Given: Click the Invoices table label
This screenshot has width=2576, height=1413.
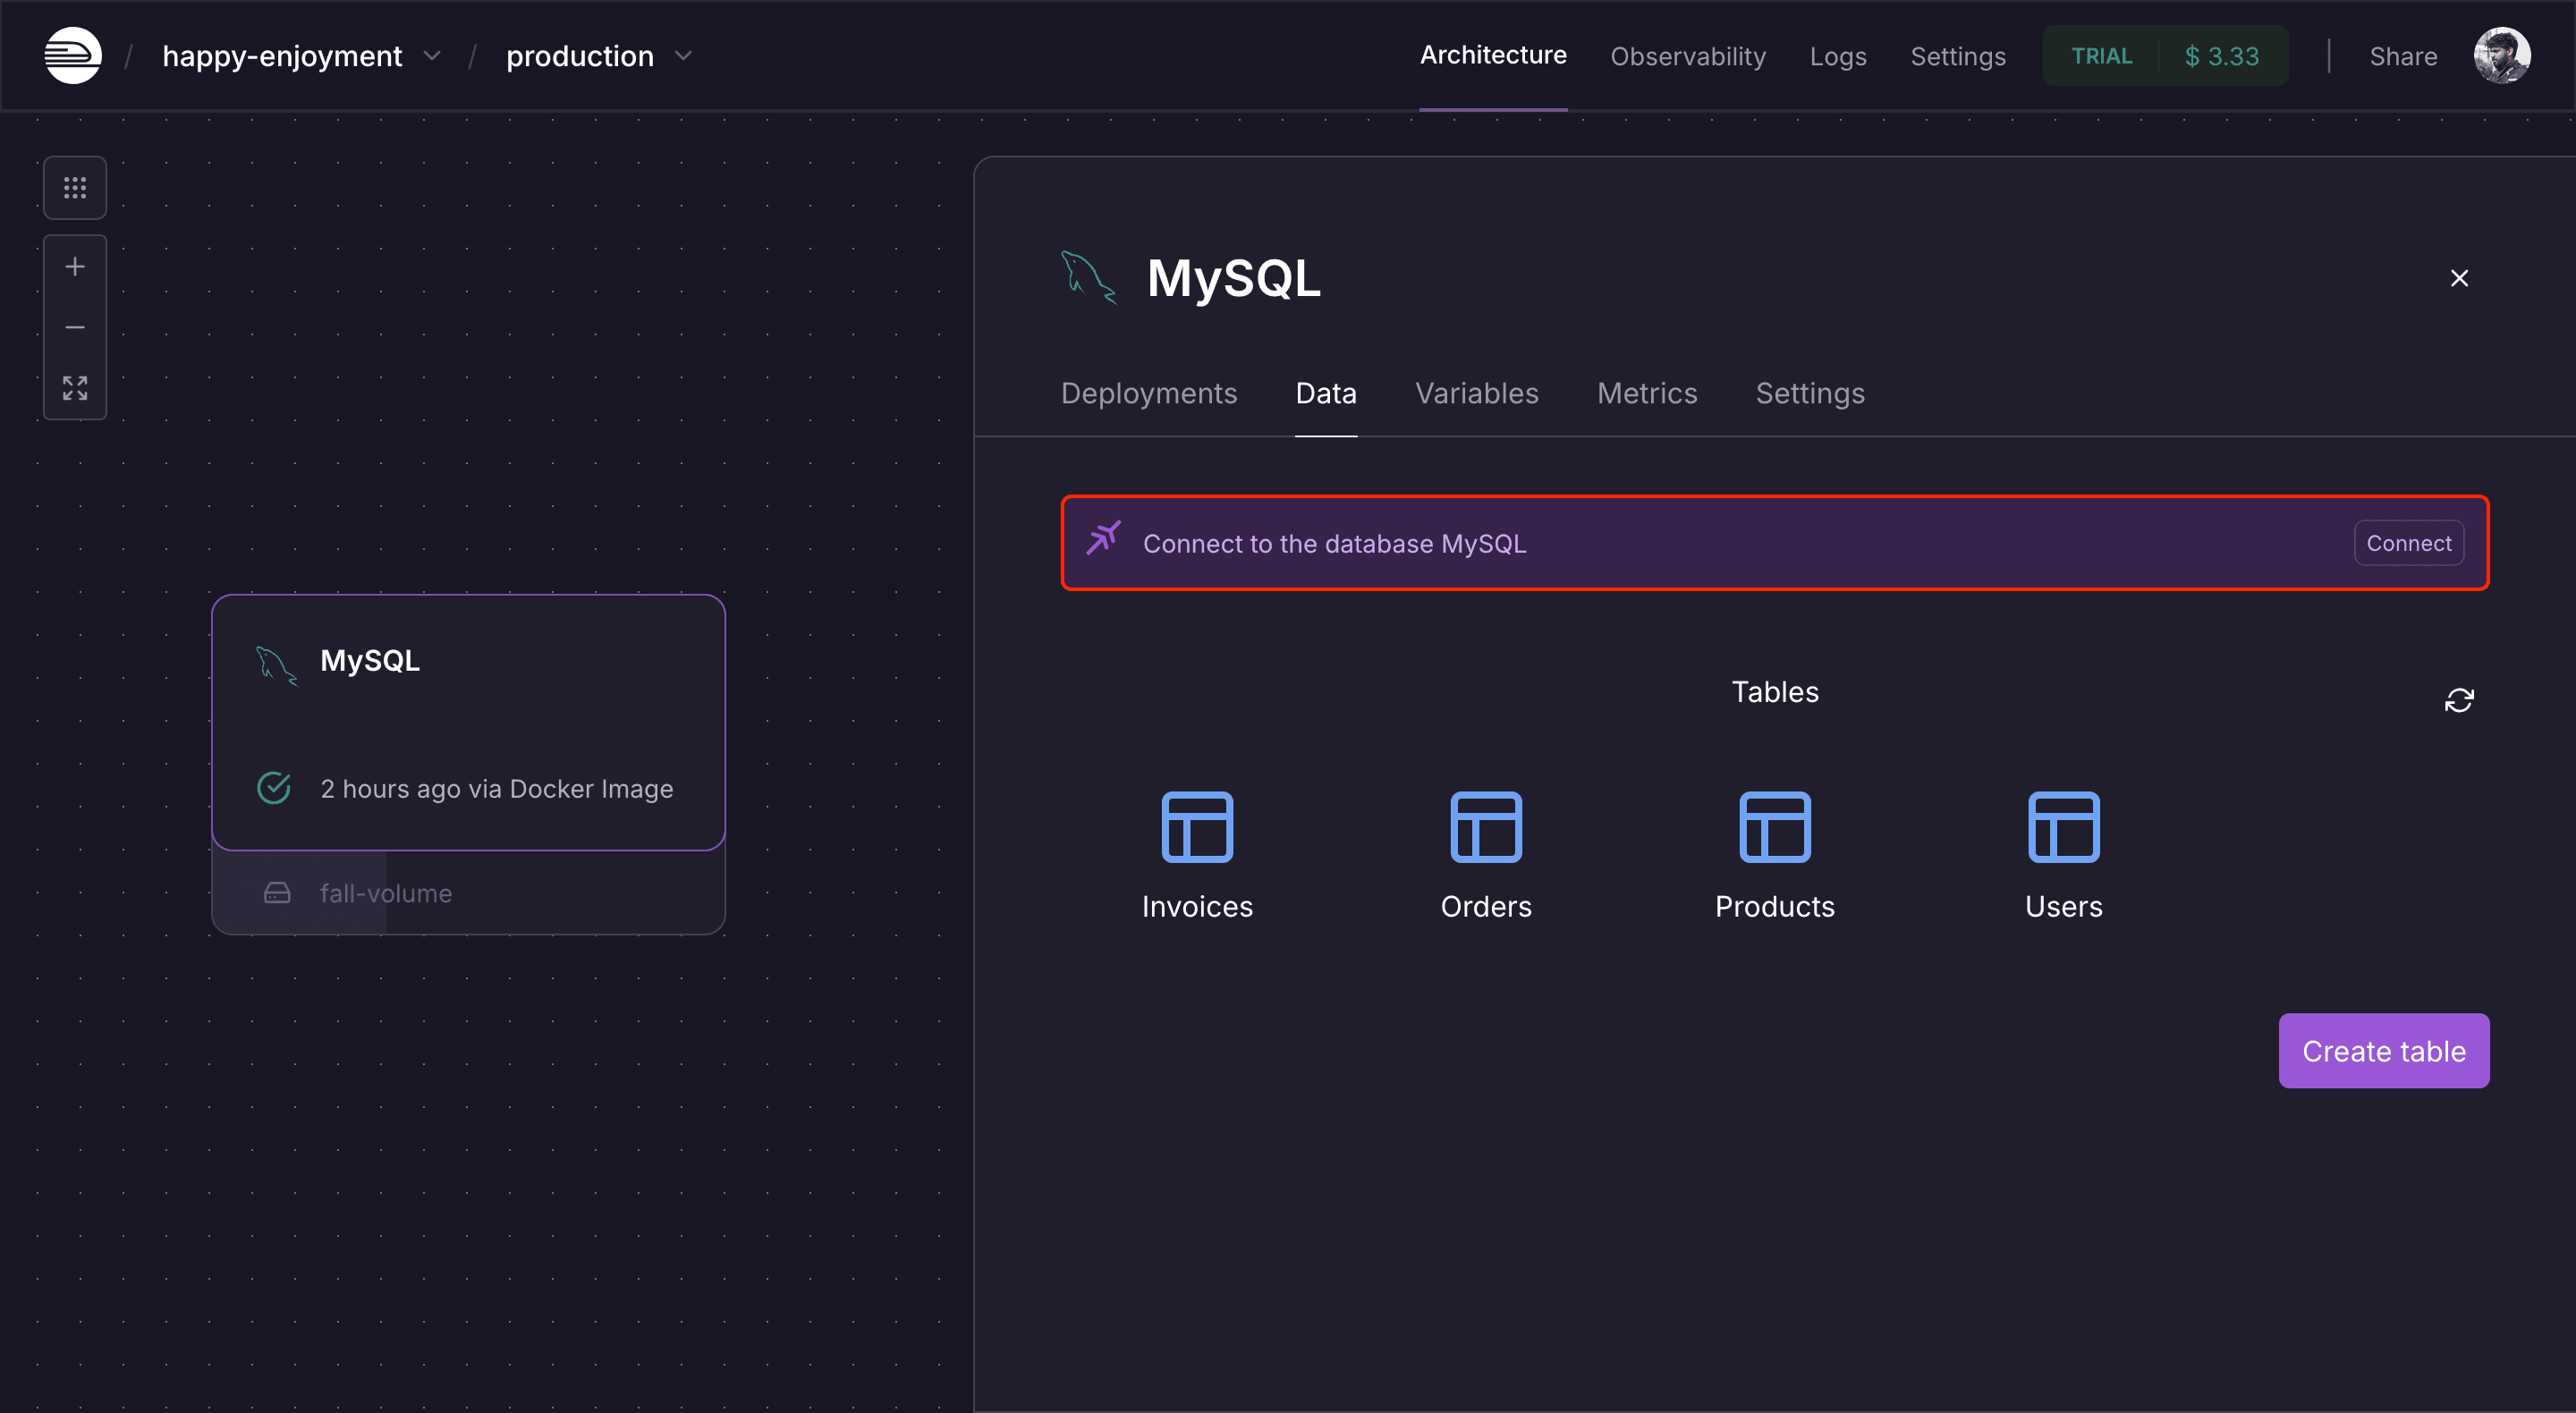Looking at the screenshot, I should coord(1197,906).
